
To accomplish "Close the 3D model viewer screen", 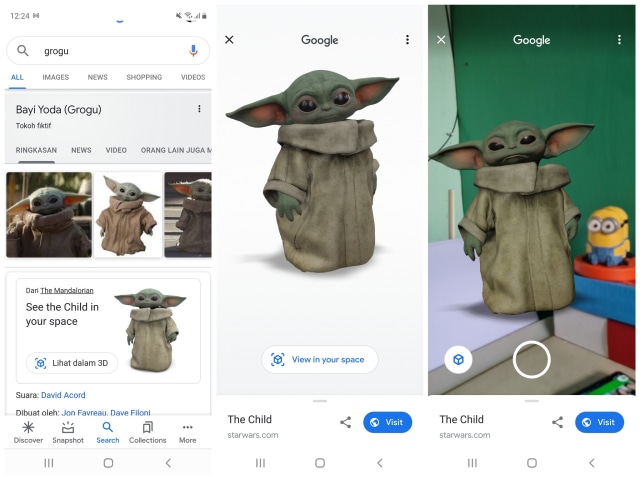I will coord(229,40).
